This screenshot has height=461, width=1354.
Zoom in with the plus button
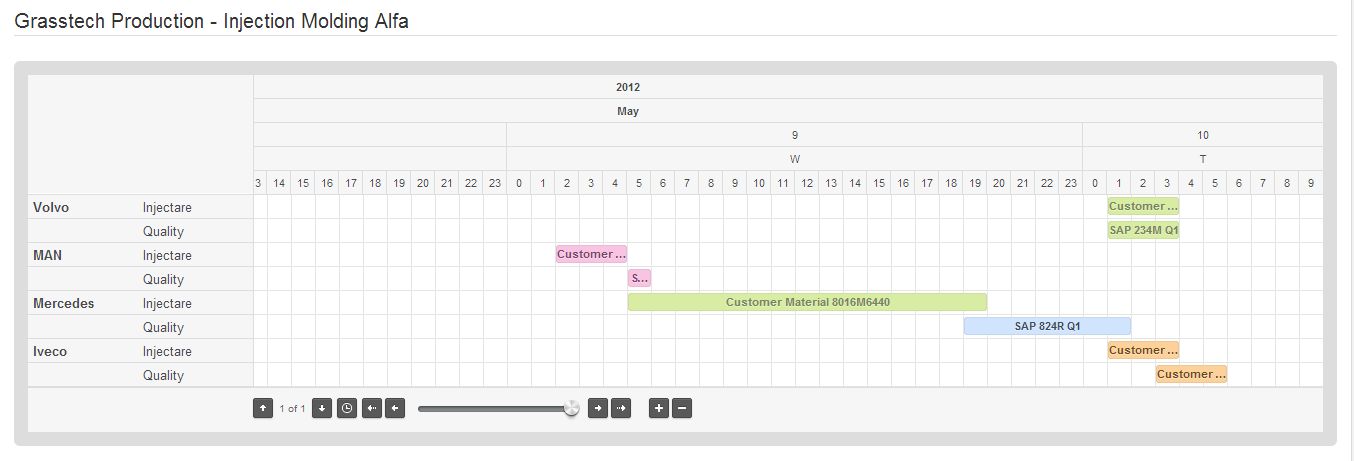coord(659,408)
